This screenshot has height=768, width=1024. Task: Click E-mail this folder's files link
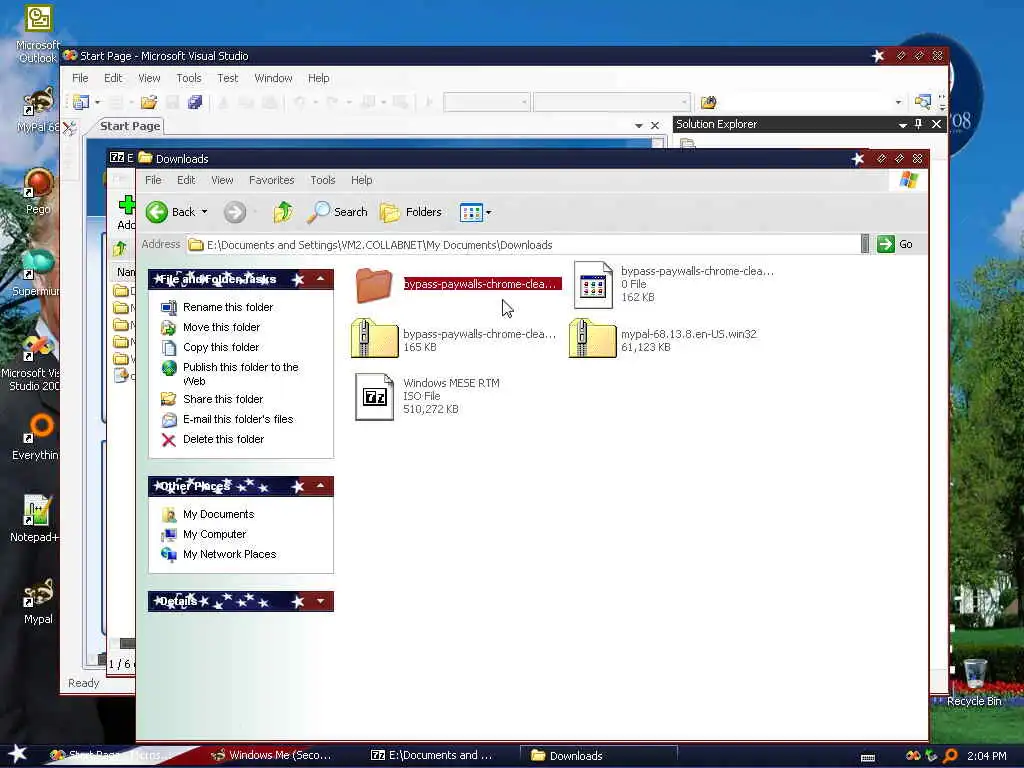[x=238, y=419]
